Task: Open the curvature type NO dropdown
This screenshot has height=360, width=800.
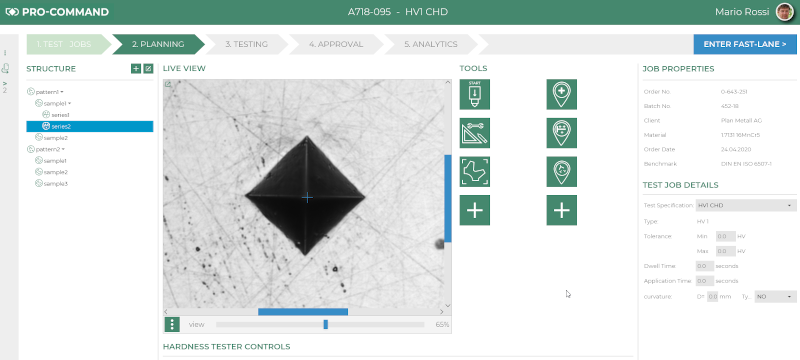Action: [x=775, y=296]
